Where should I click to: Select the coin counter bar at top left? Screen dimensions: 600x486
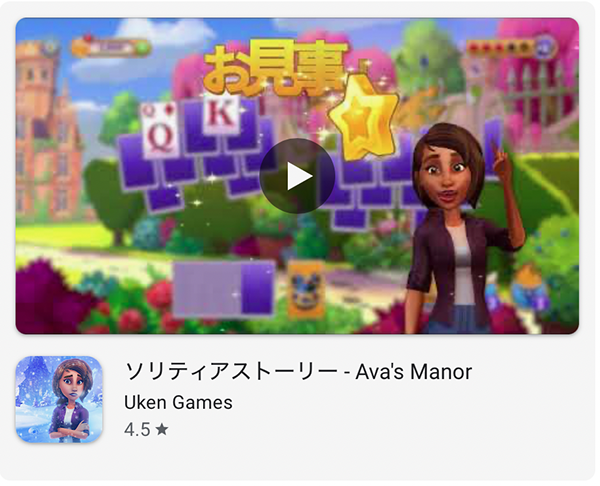[111, 48]
